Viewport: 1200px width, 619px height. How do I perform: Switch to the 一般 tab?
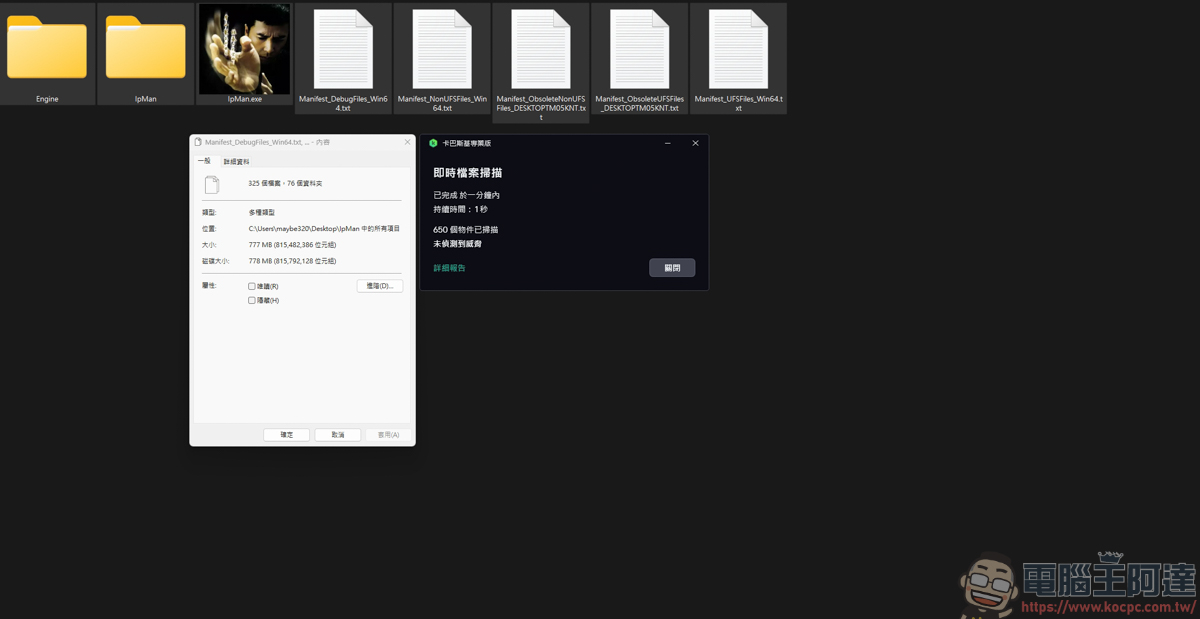pos(204,160)
